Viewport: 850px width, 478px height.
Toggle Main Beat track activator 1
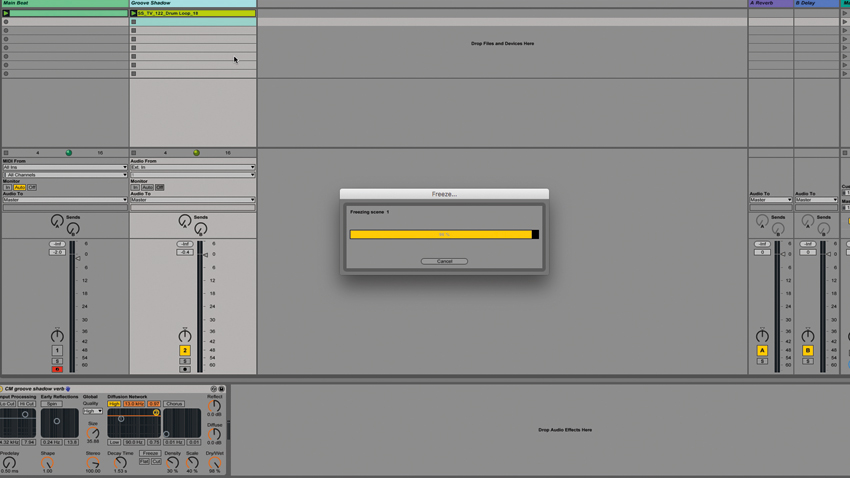[x=57, y=351]
